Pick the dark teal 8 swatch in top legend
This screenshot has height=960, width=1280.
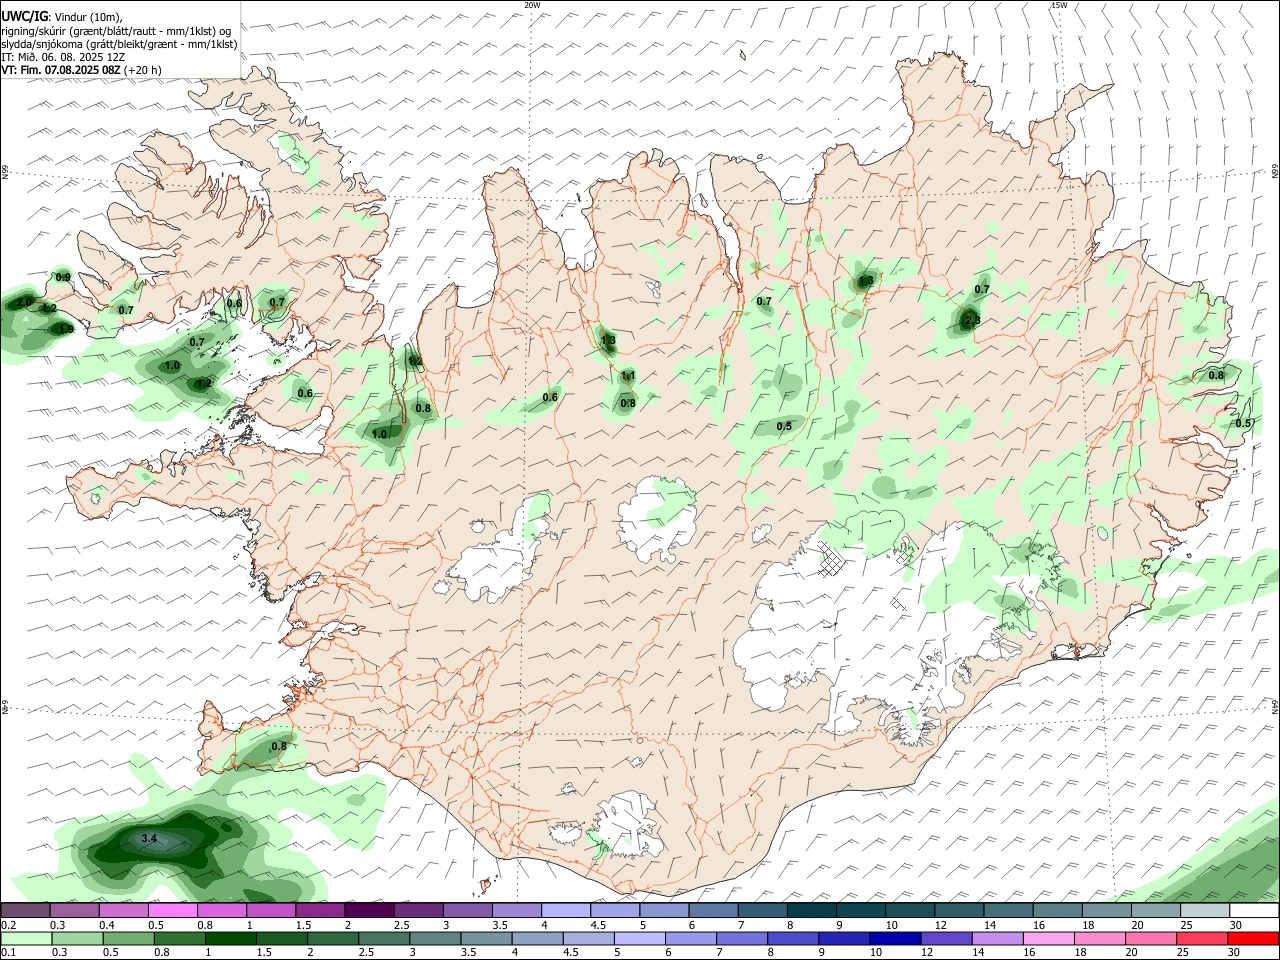(812, 910)
